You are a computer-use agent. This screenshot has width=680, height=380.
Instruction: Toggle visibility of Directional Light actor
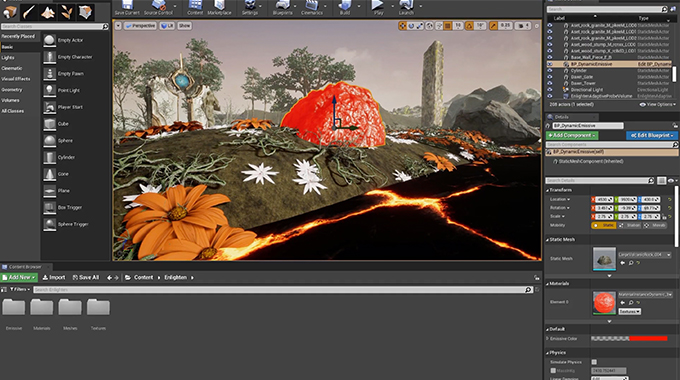click(x=550, y=89)
